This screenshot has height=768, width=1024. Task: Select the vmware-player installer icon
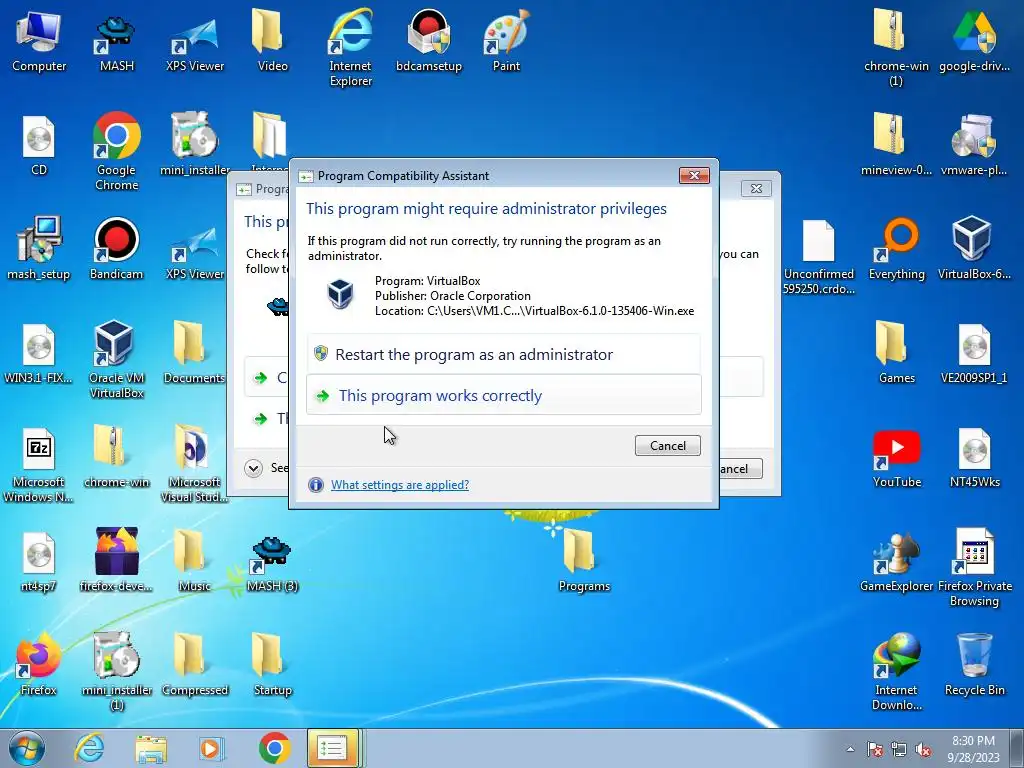tap(974, 144)
